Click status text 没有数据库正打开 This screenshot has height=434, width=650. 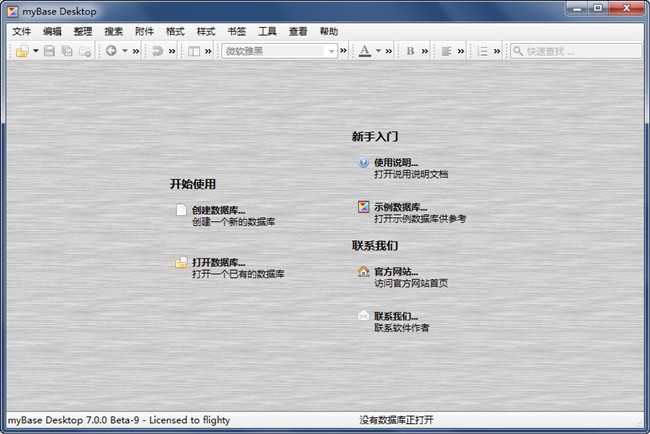click(396, 420)
